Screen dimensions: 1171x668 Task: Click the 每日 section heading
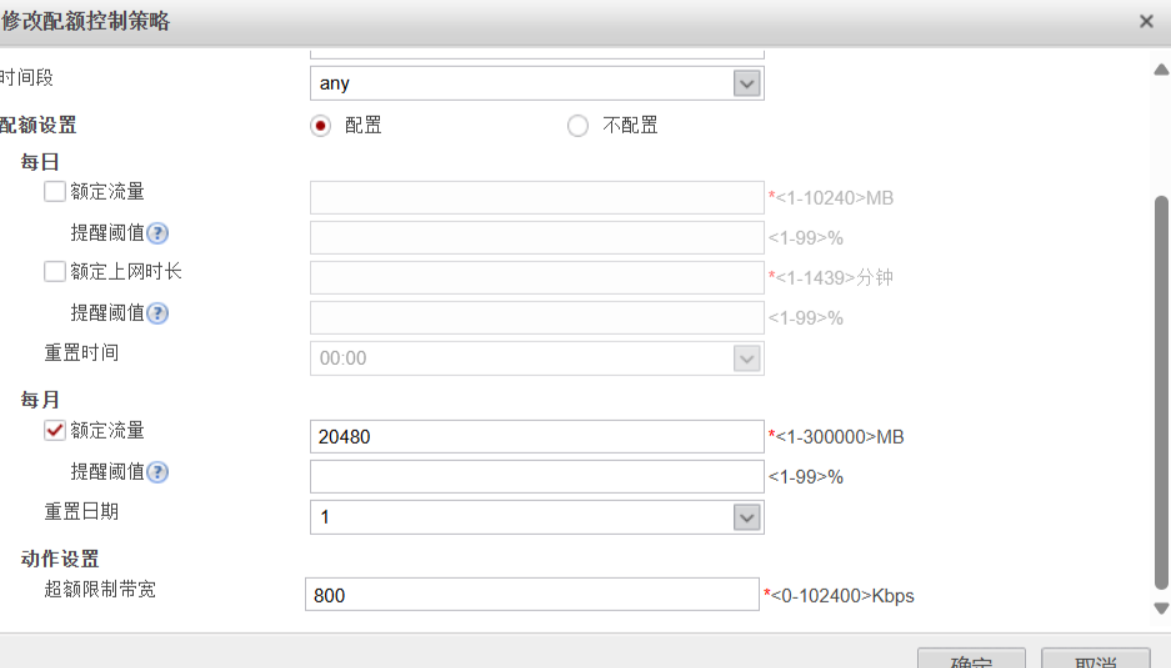coord(40,161)
